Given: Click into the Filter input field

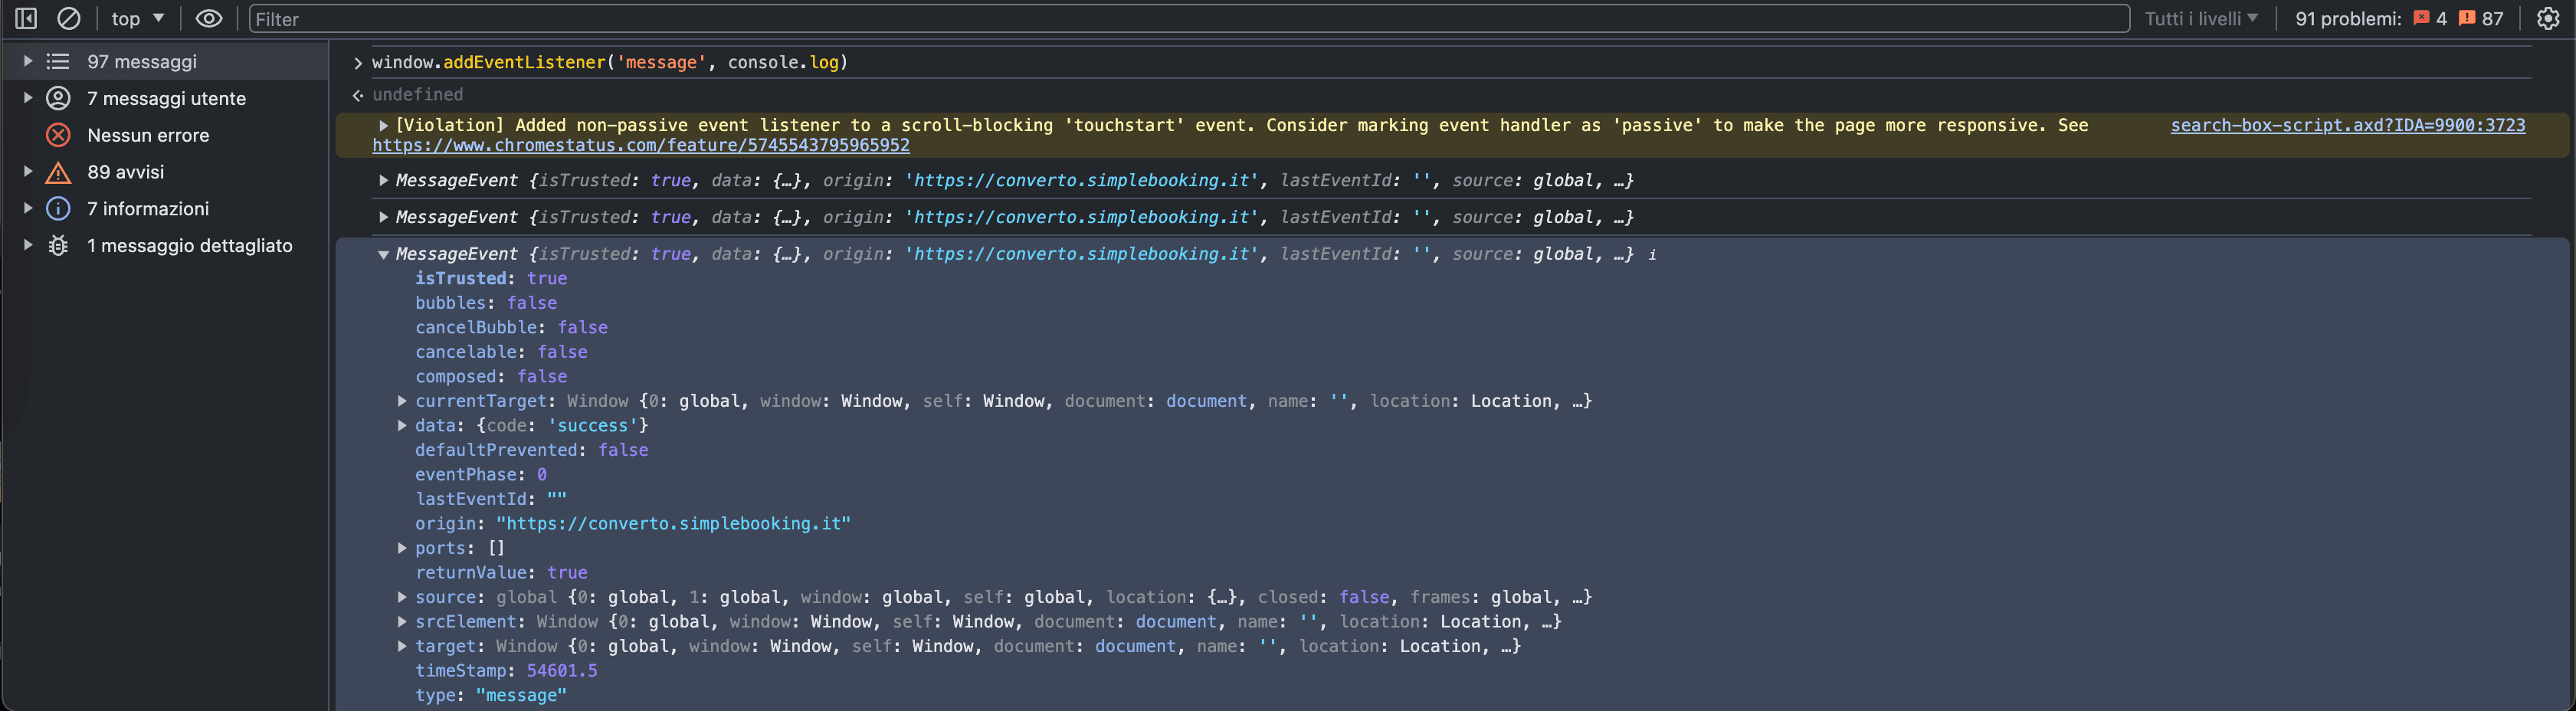Looking at the screenshot, I should [x=1188, y=18].
